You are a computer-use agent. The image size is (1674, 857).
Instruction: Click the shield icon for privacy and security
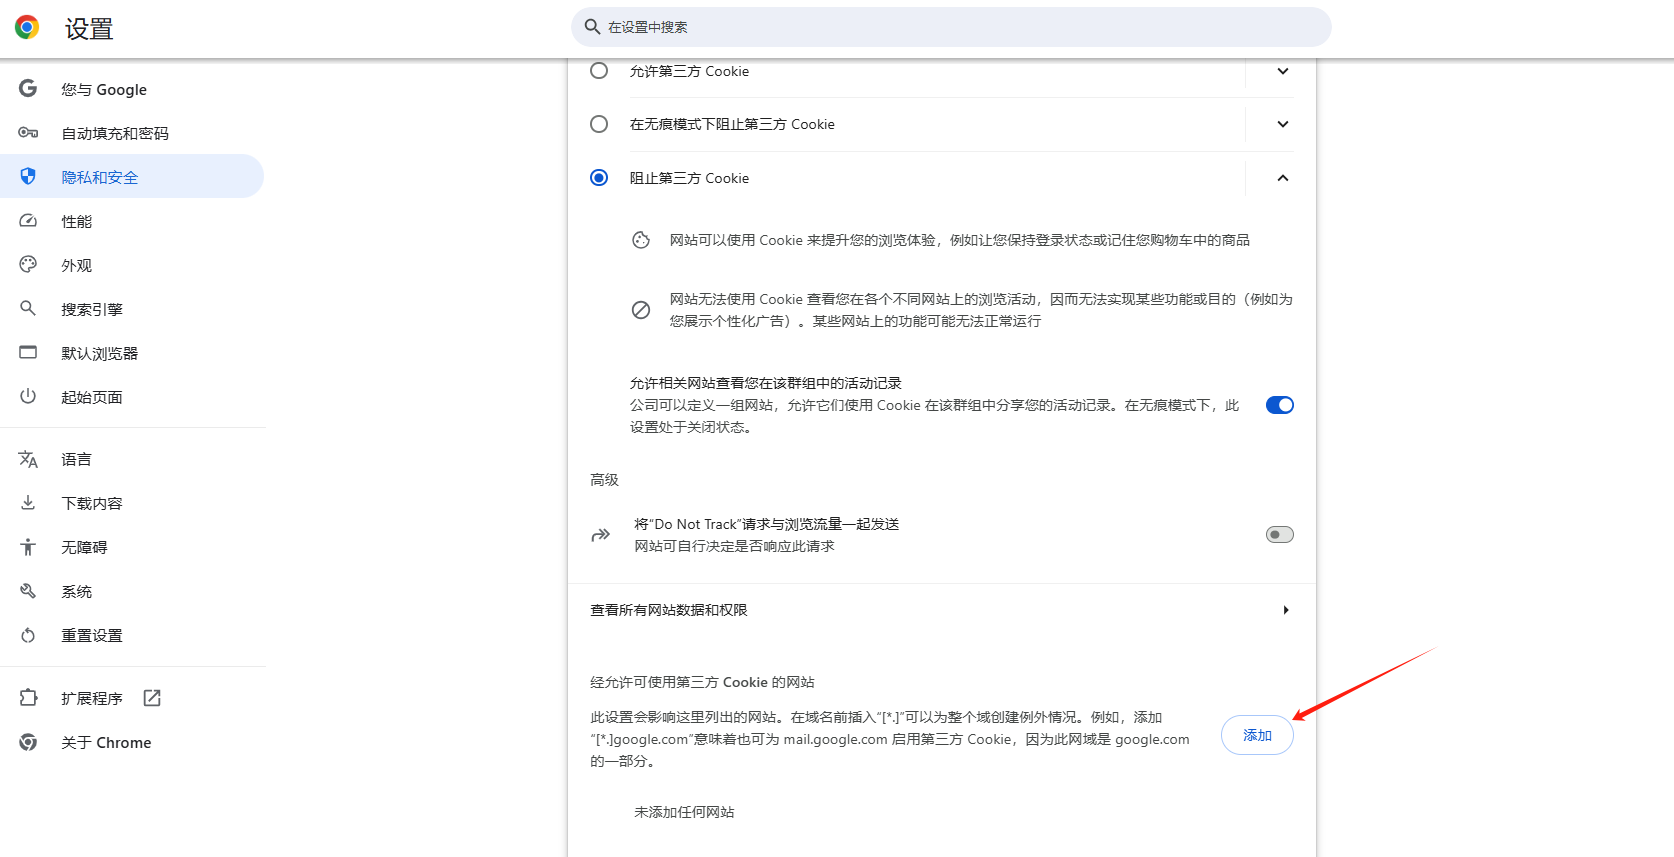coord(28,176)
